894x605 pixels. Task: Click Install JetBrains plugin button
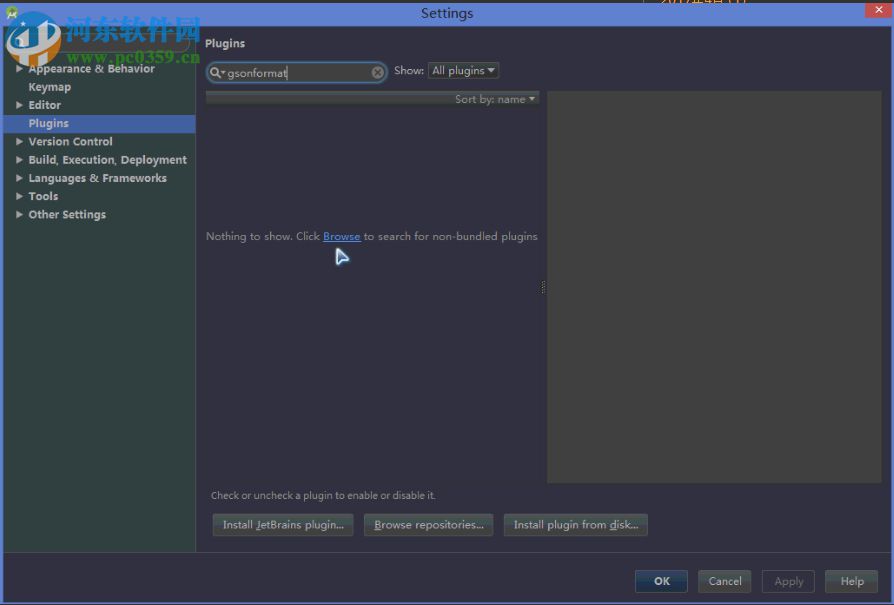282,524
